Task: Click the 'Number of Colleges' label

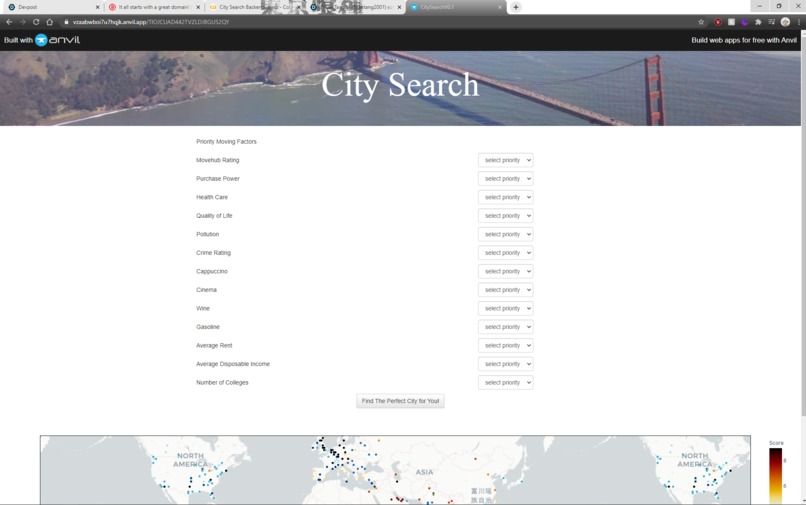Action: tap(222, 383)
